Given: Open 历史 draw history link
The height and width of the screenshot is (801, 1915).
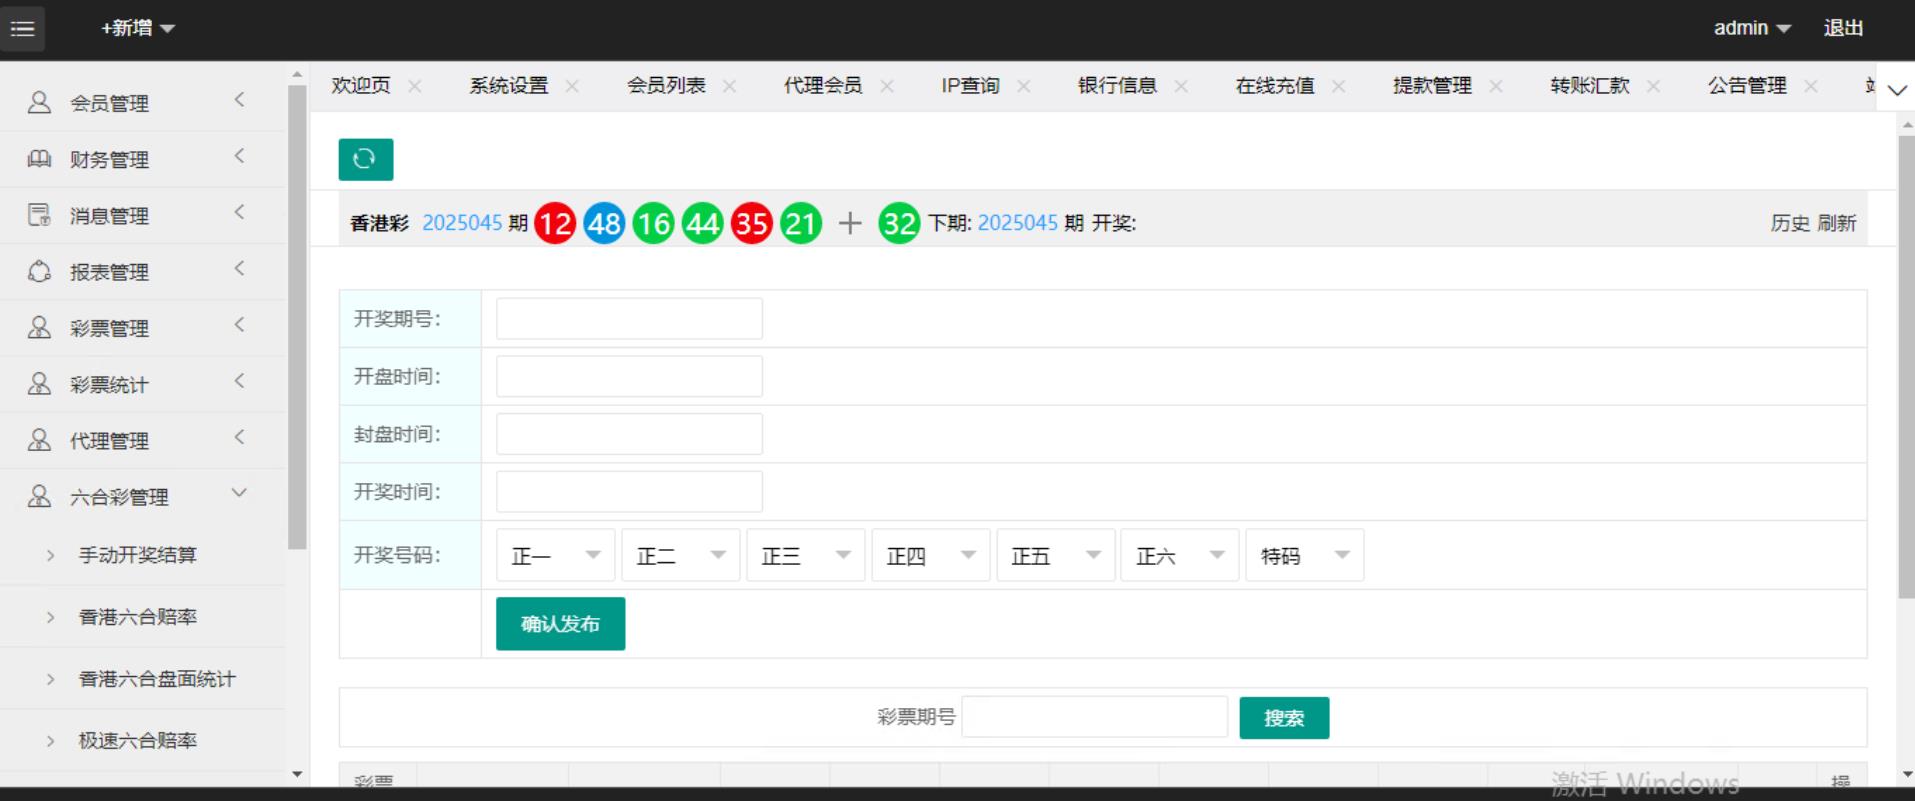Looking at the screenshot, I should [x=1789, y=223].
